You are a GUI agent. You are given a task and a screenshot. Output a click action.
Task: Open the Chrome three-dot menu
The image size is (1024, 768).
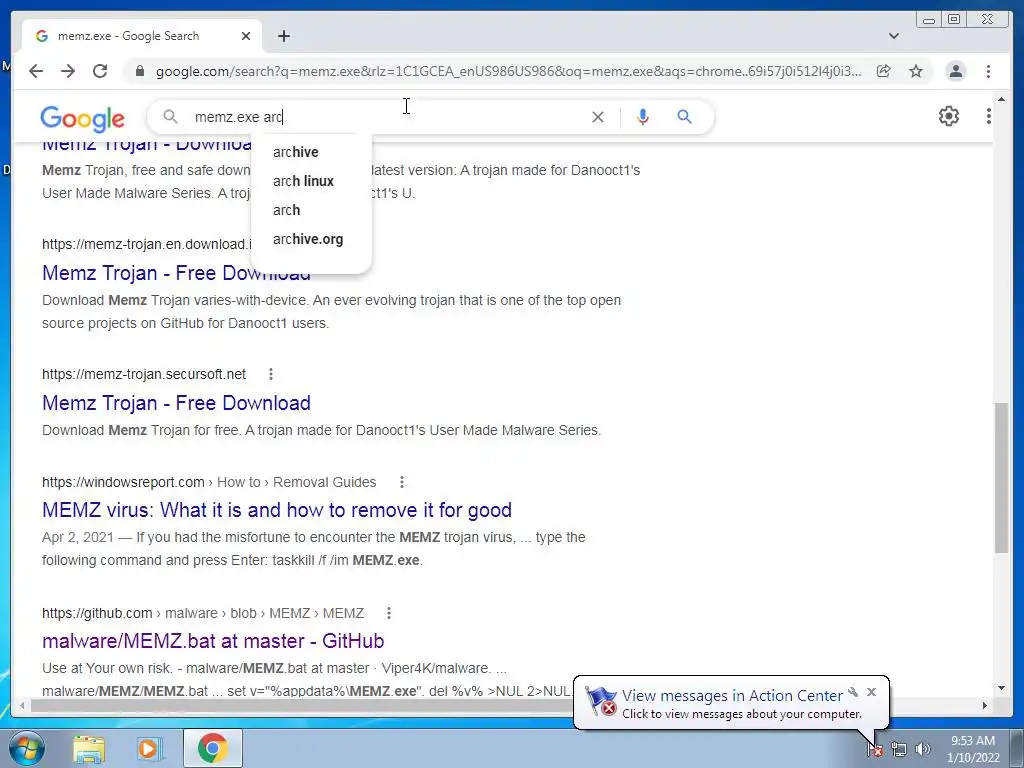click(988, 71)
